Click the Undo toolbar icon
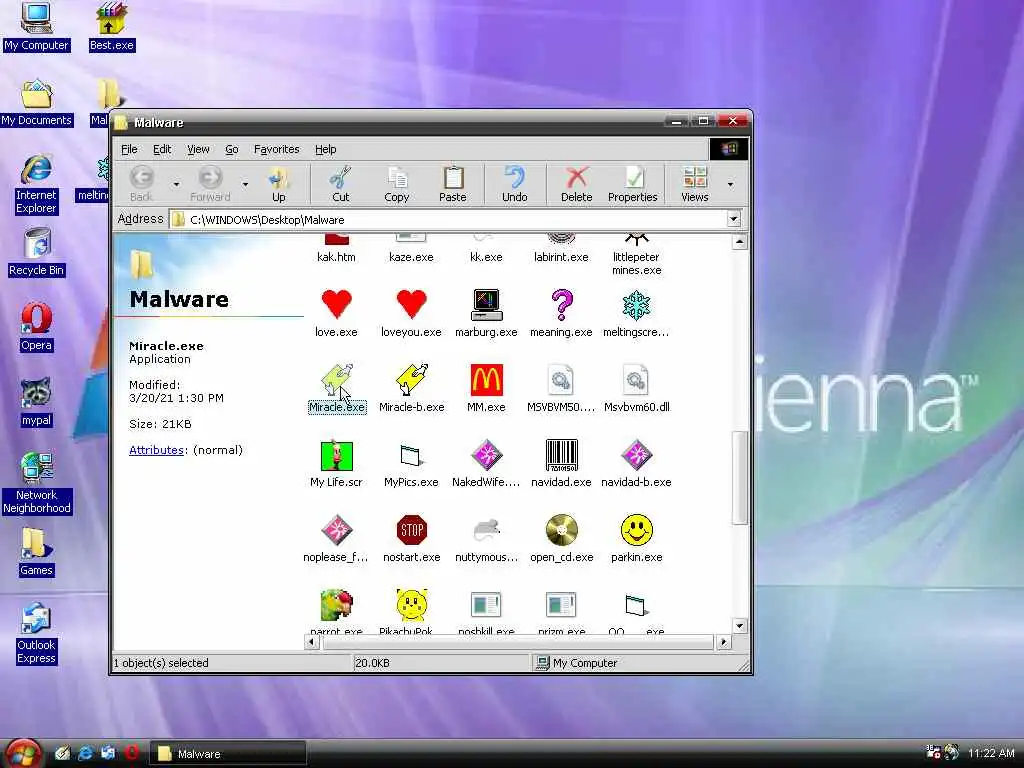1024x768 pixels. (x=515, y=184)
